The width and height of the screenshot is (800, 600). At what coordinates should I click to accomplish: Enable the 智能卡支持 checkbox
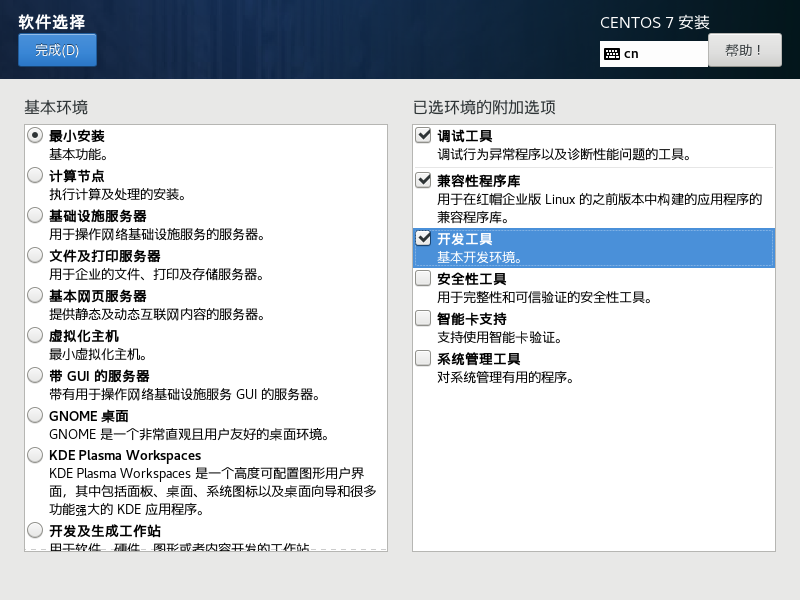[423, 318]
